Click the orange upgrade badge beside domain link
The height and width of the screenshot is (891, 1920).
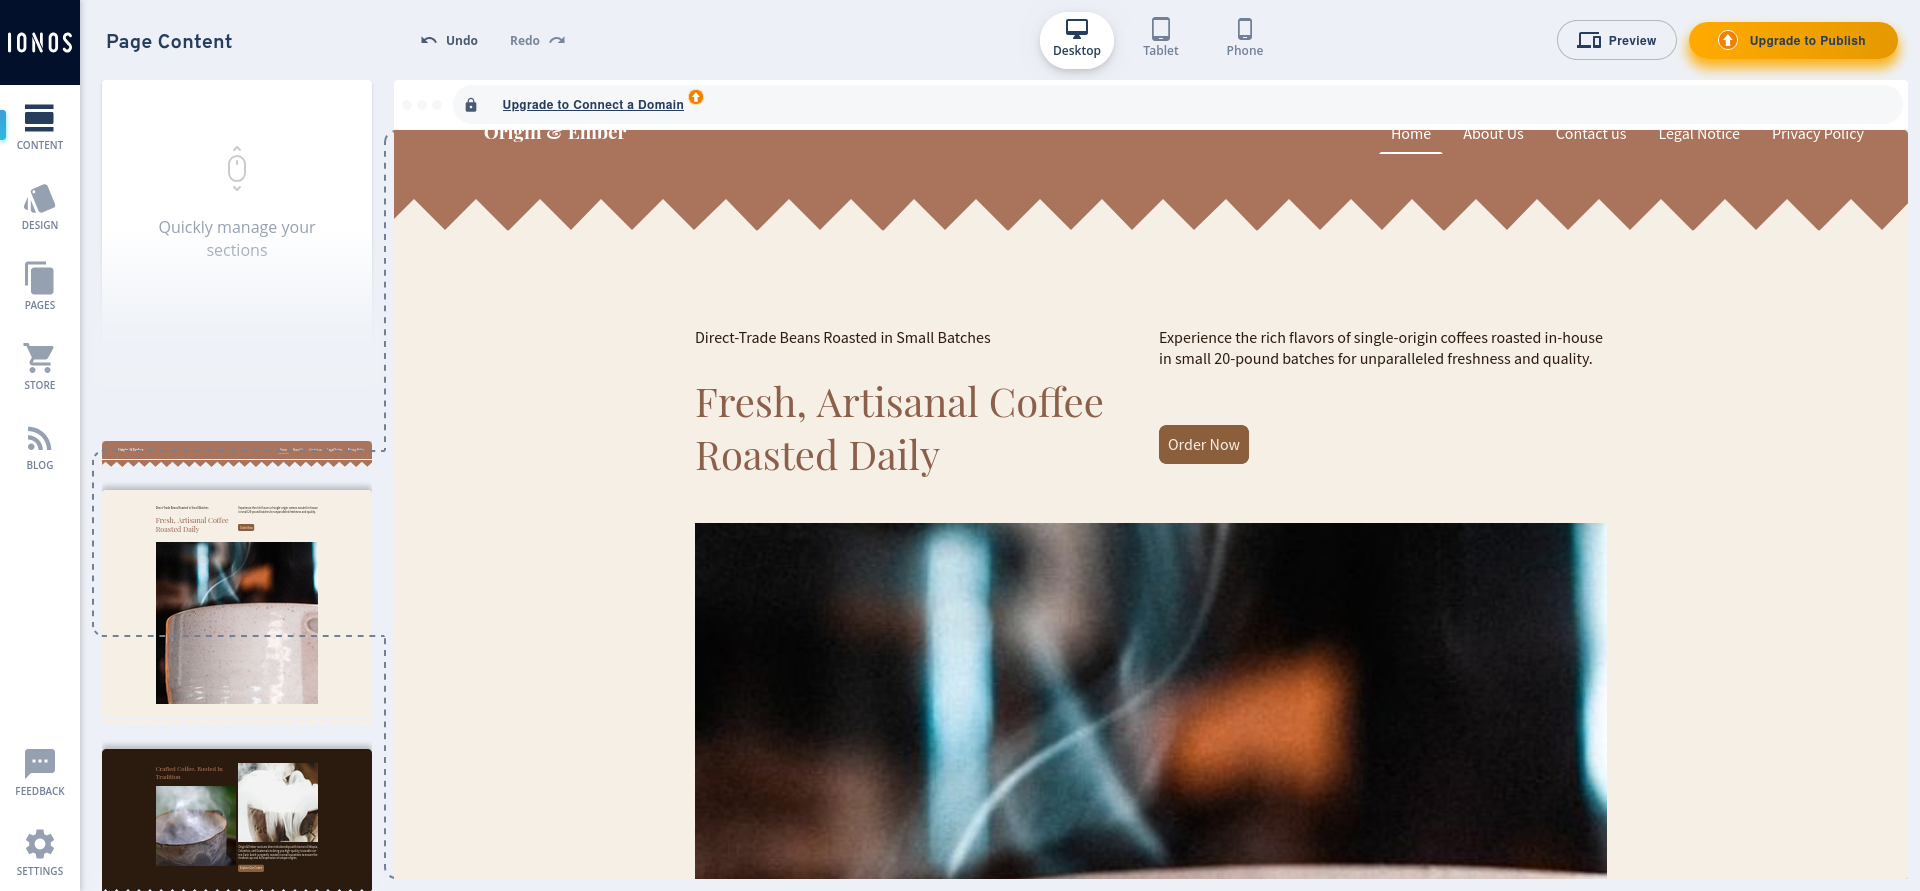696,97
